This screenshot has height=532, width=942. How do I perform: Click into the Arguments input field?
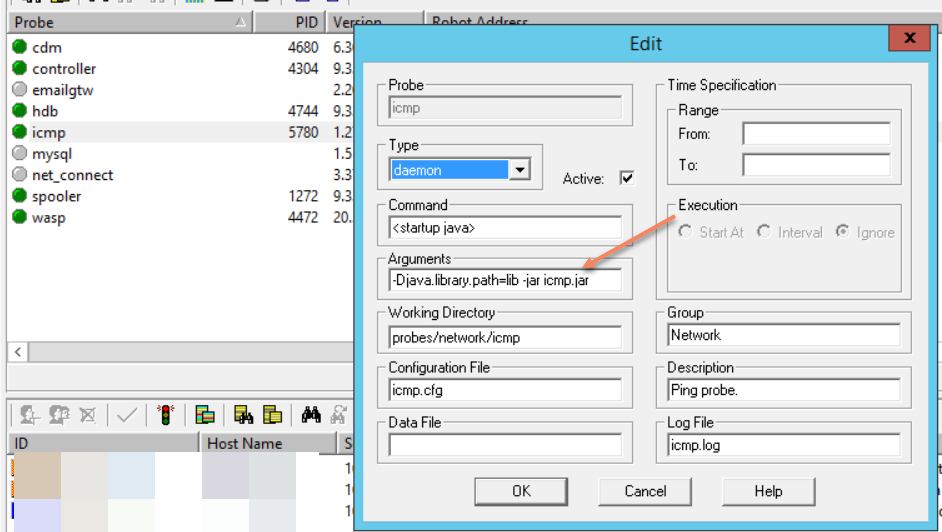505,280
